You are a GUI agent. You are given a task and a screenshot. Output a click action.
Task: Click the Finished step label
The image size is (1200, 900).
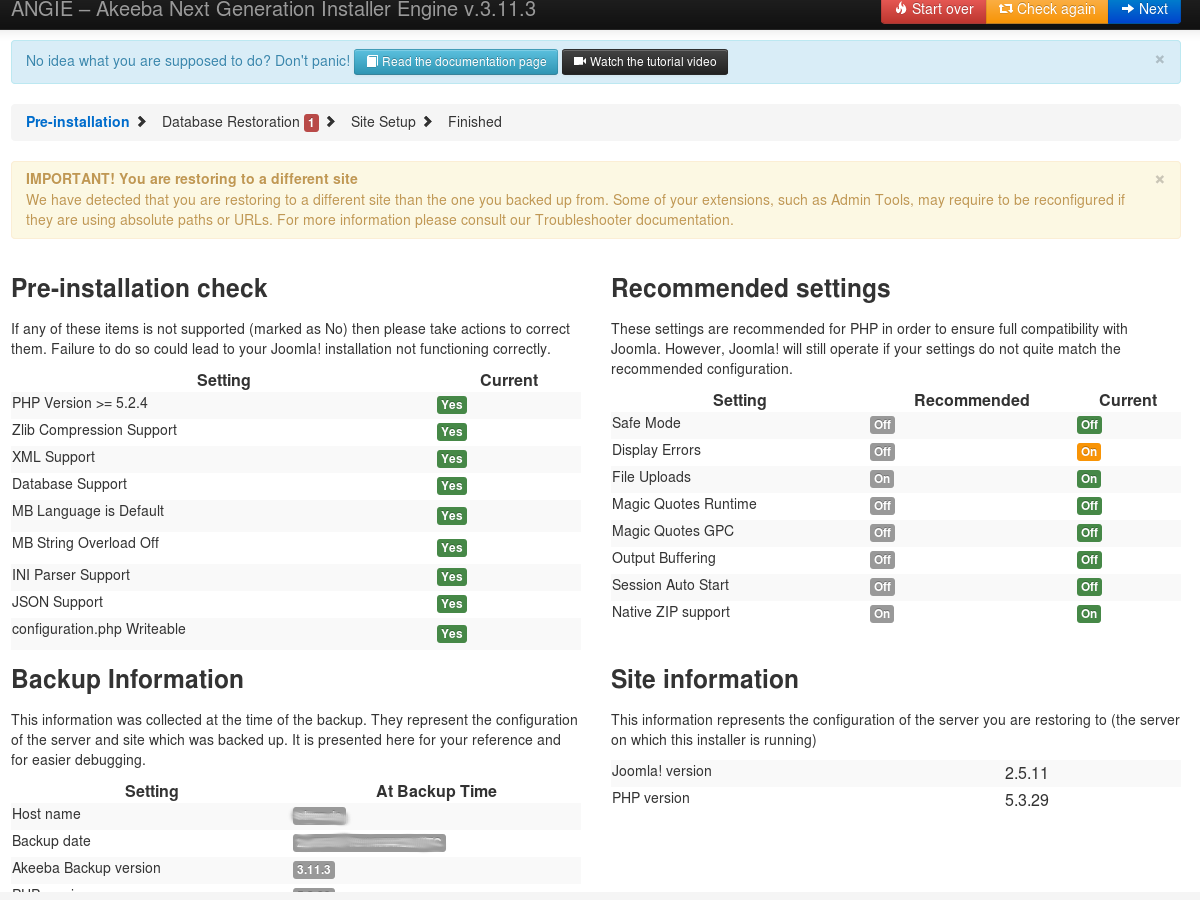[x=475, y=122]
